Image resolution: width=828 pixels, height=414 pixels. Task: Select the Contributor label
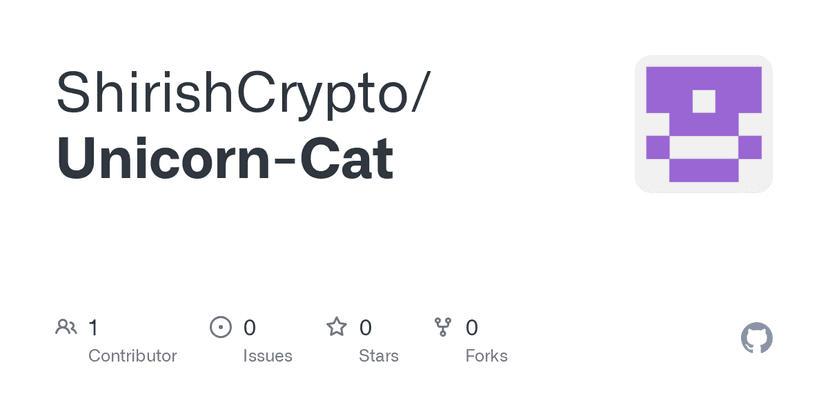tap(132, 356)
